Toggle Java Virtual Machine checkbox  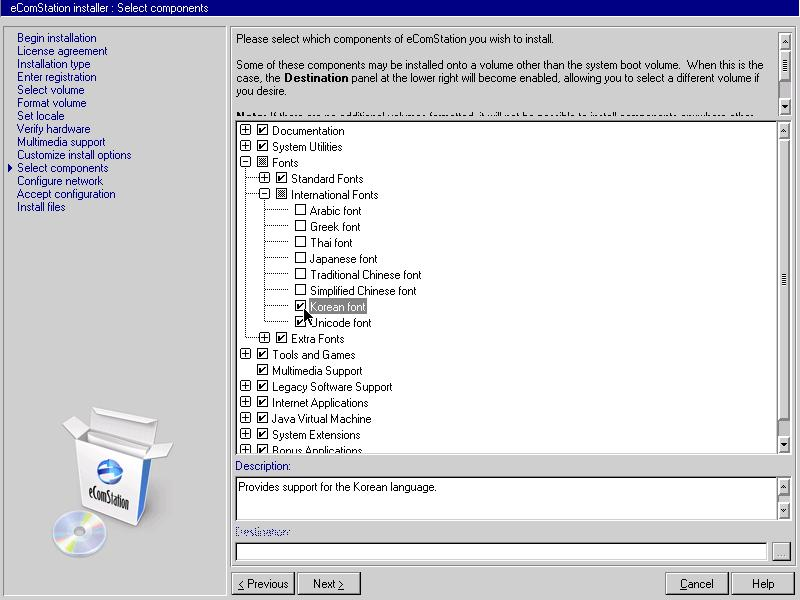click(x=262, y=418)
